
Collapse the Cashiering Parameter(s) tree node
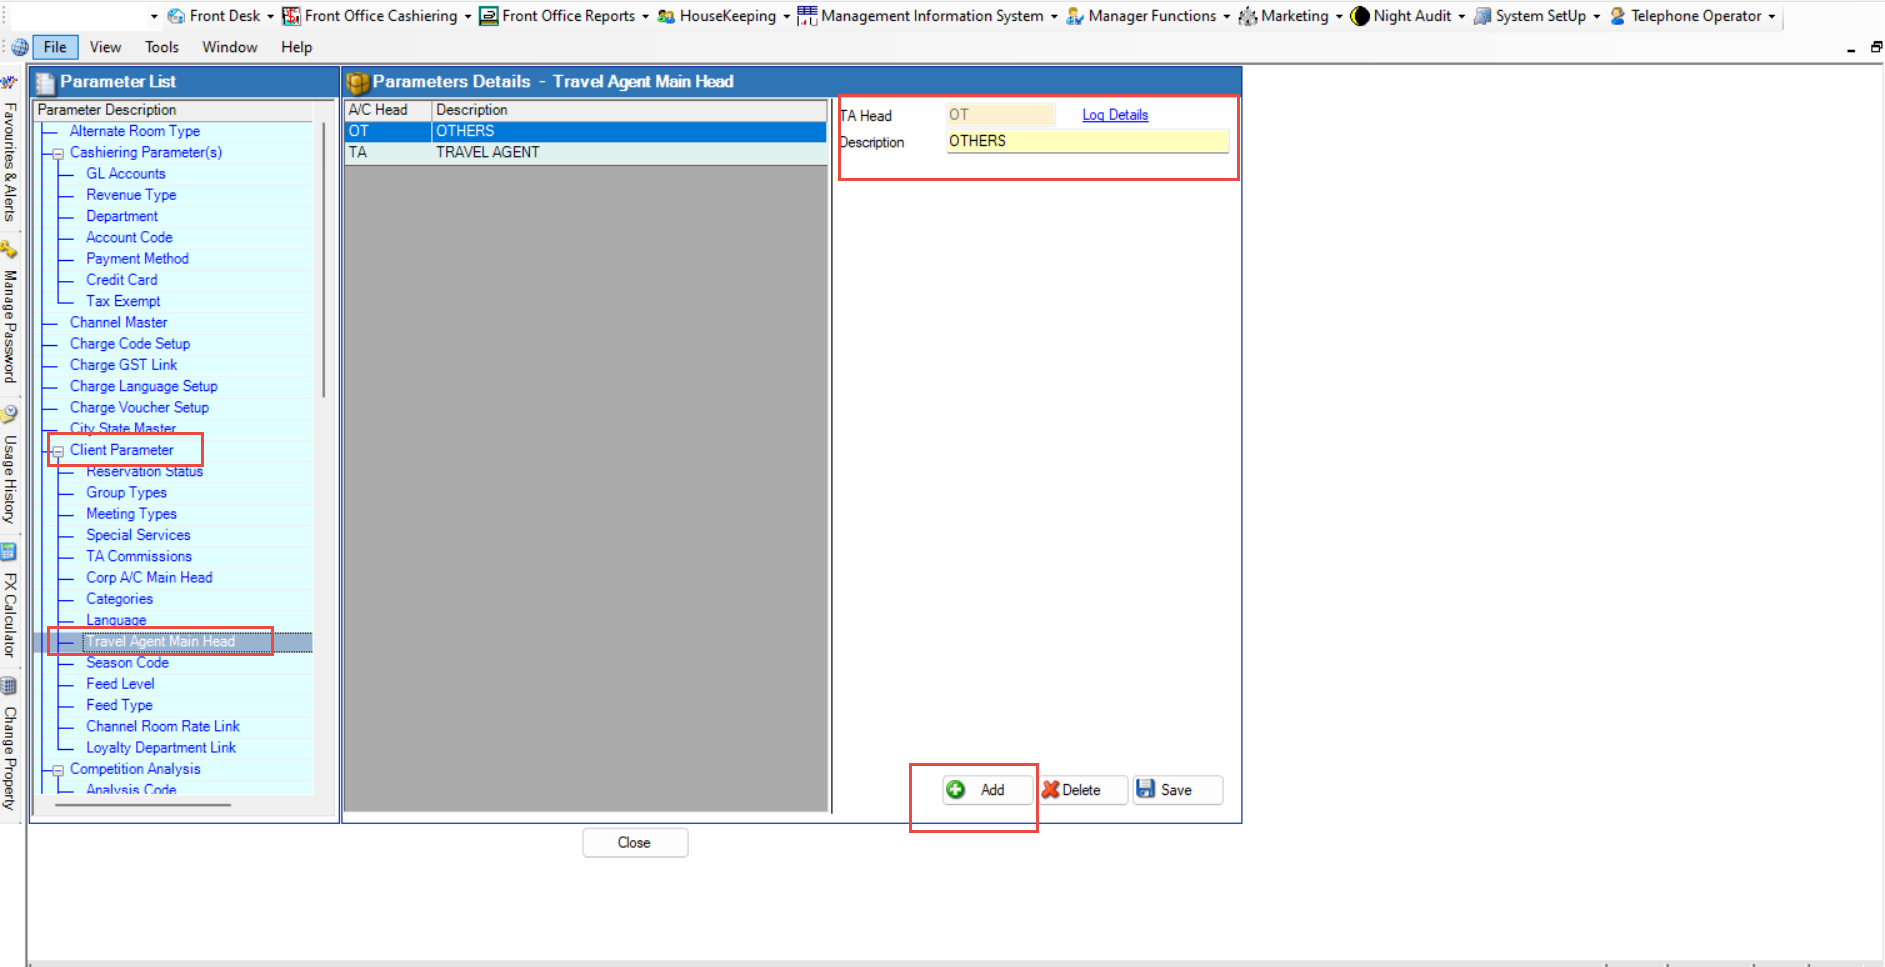click(58, 153)
